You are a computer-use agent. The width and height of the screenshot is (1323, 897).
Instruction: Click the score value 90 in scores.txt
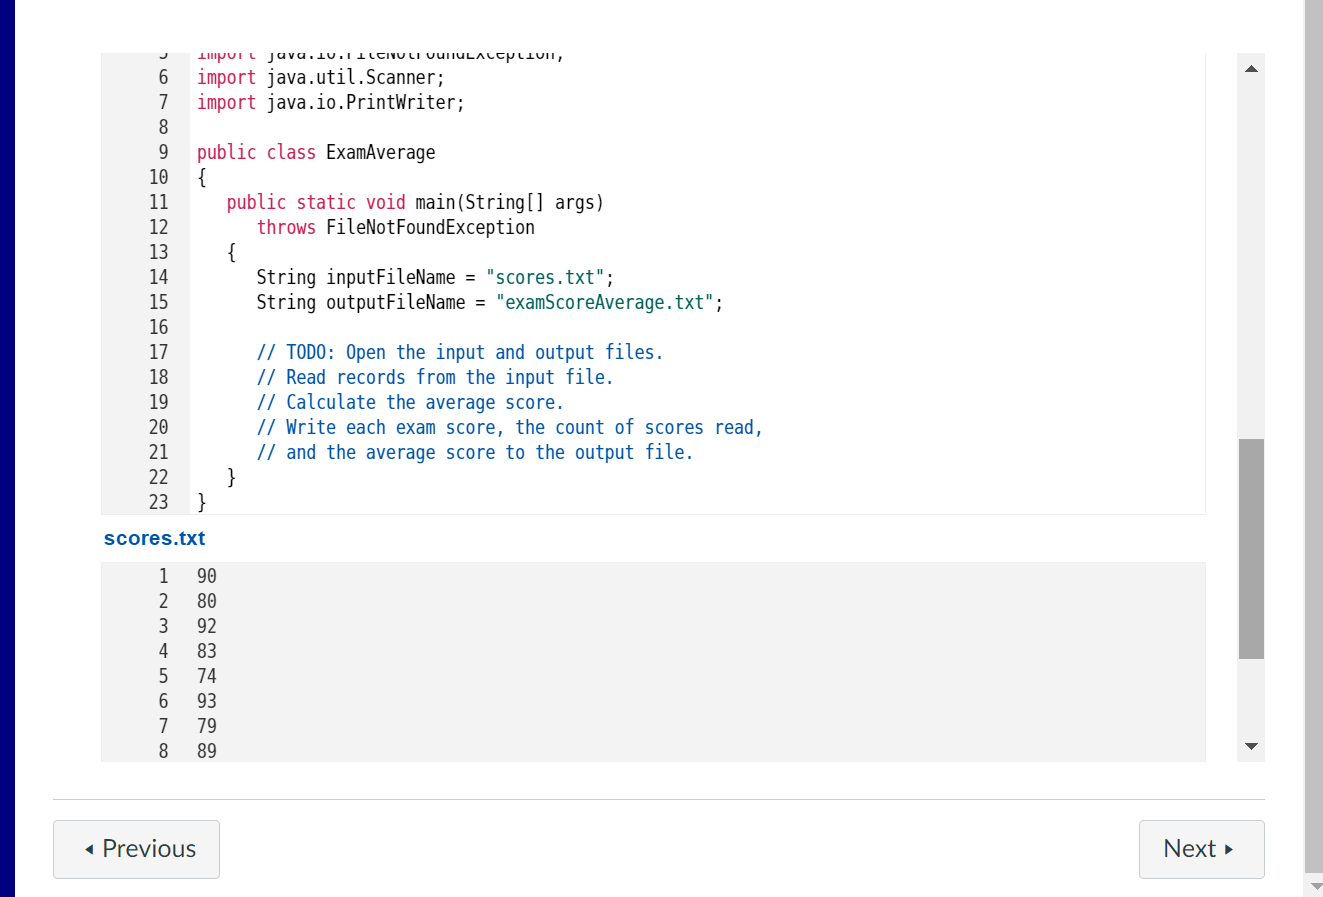206,576
